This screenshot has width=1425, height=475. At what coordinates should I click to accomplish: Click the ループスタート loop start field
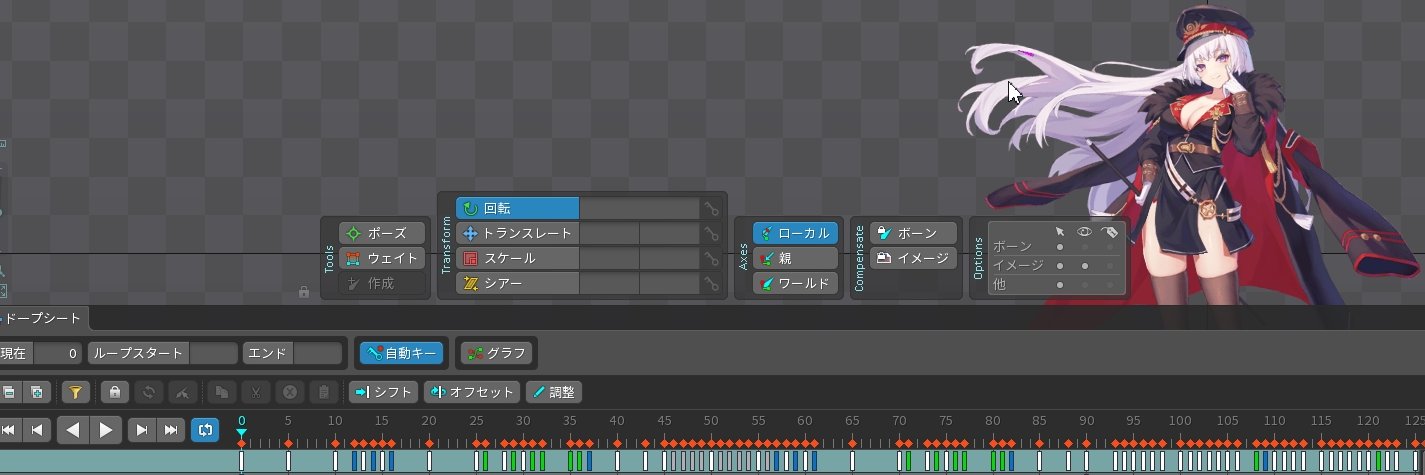[214, 353]
